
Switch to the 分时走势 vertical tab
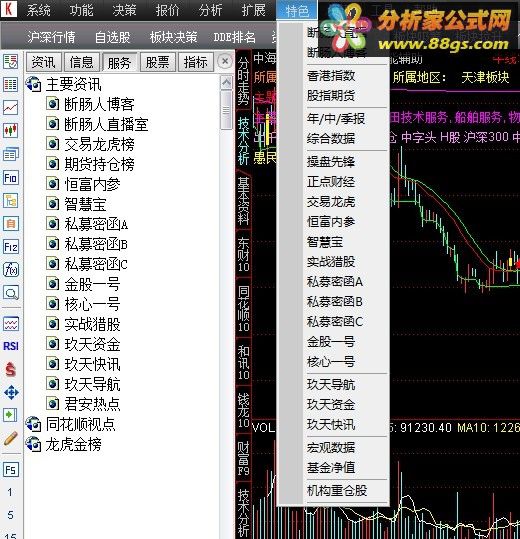coord(243,80)
